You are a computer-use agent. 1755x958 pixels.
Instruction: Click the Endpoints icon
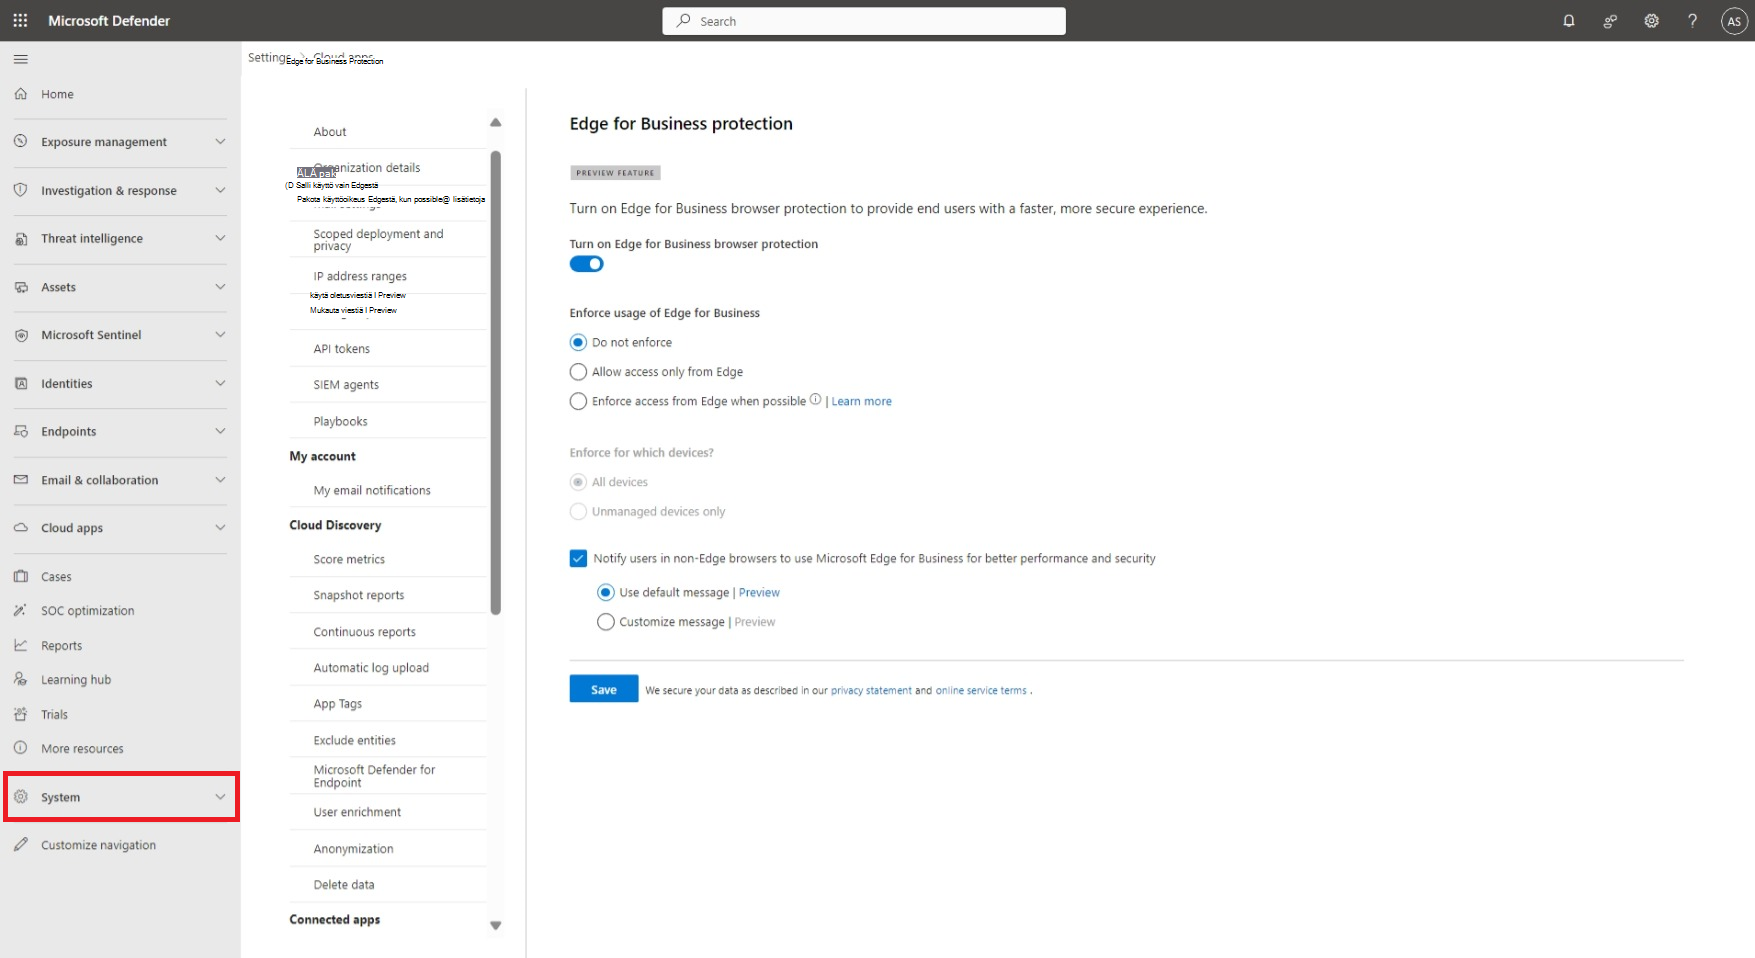click(20, 431)
